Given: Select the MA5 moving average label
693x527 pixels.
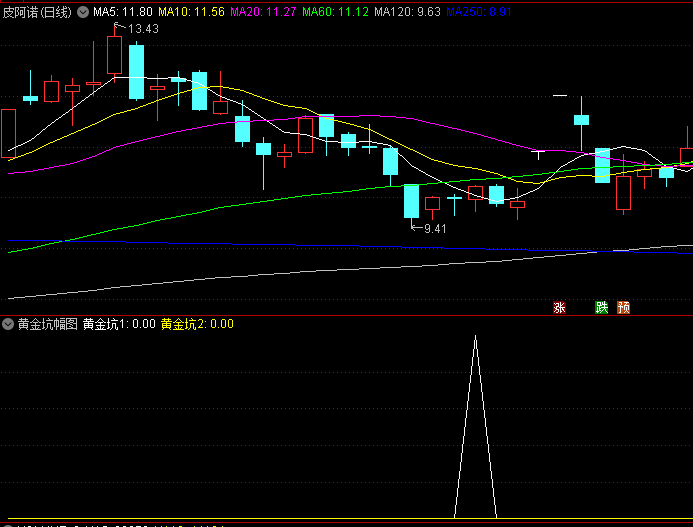Looking at the screenshot, I should point(123,12).
